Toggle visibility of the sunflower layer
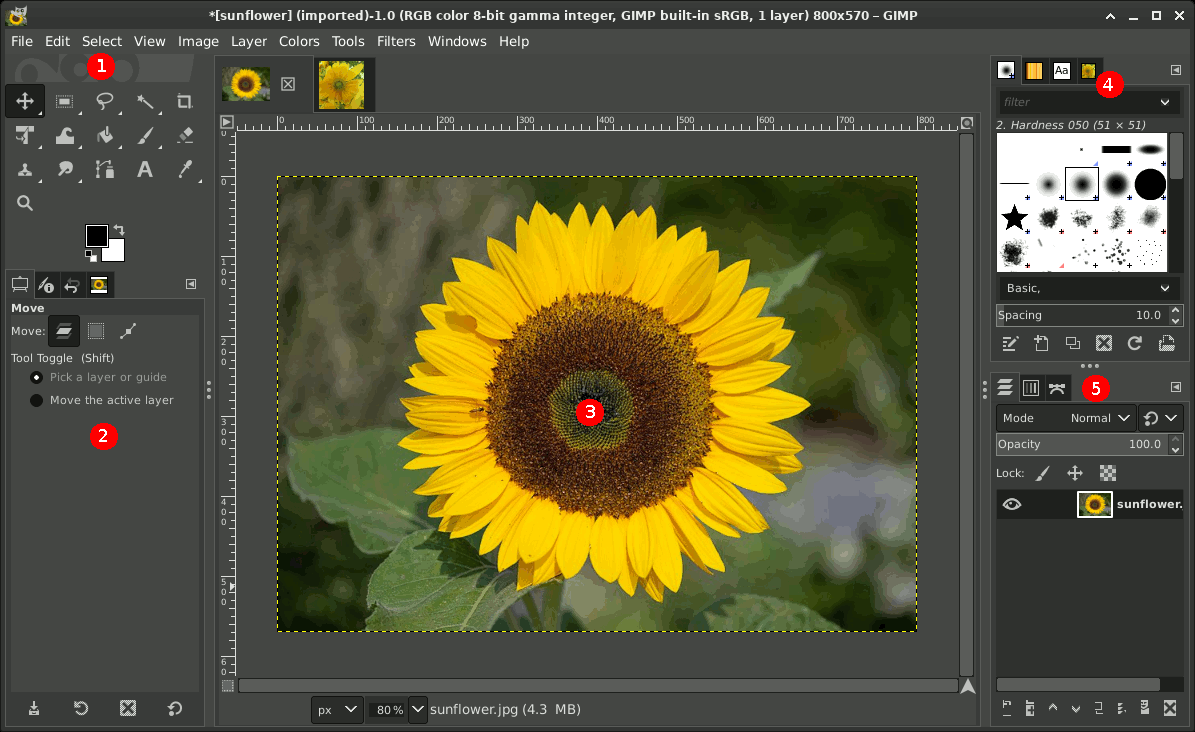This screenshot has height=732, width=1195. point(1012,504)
